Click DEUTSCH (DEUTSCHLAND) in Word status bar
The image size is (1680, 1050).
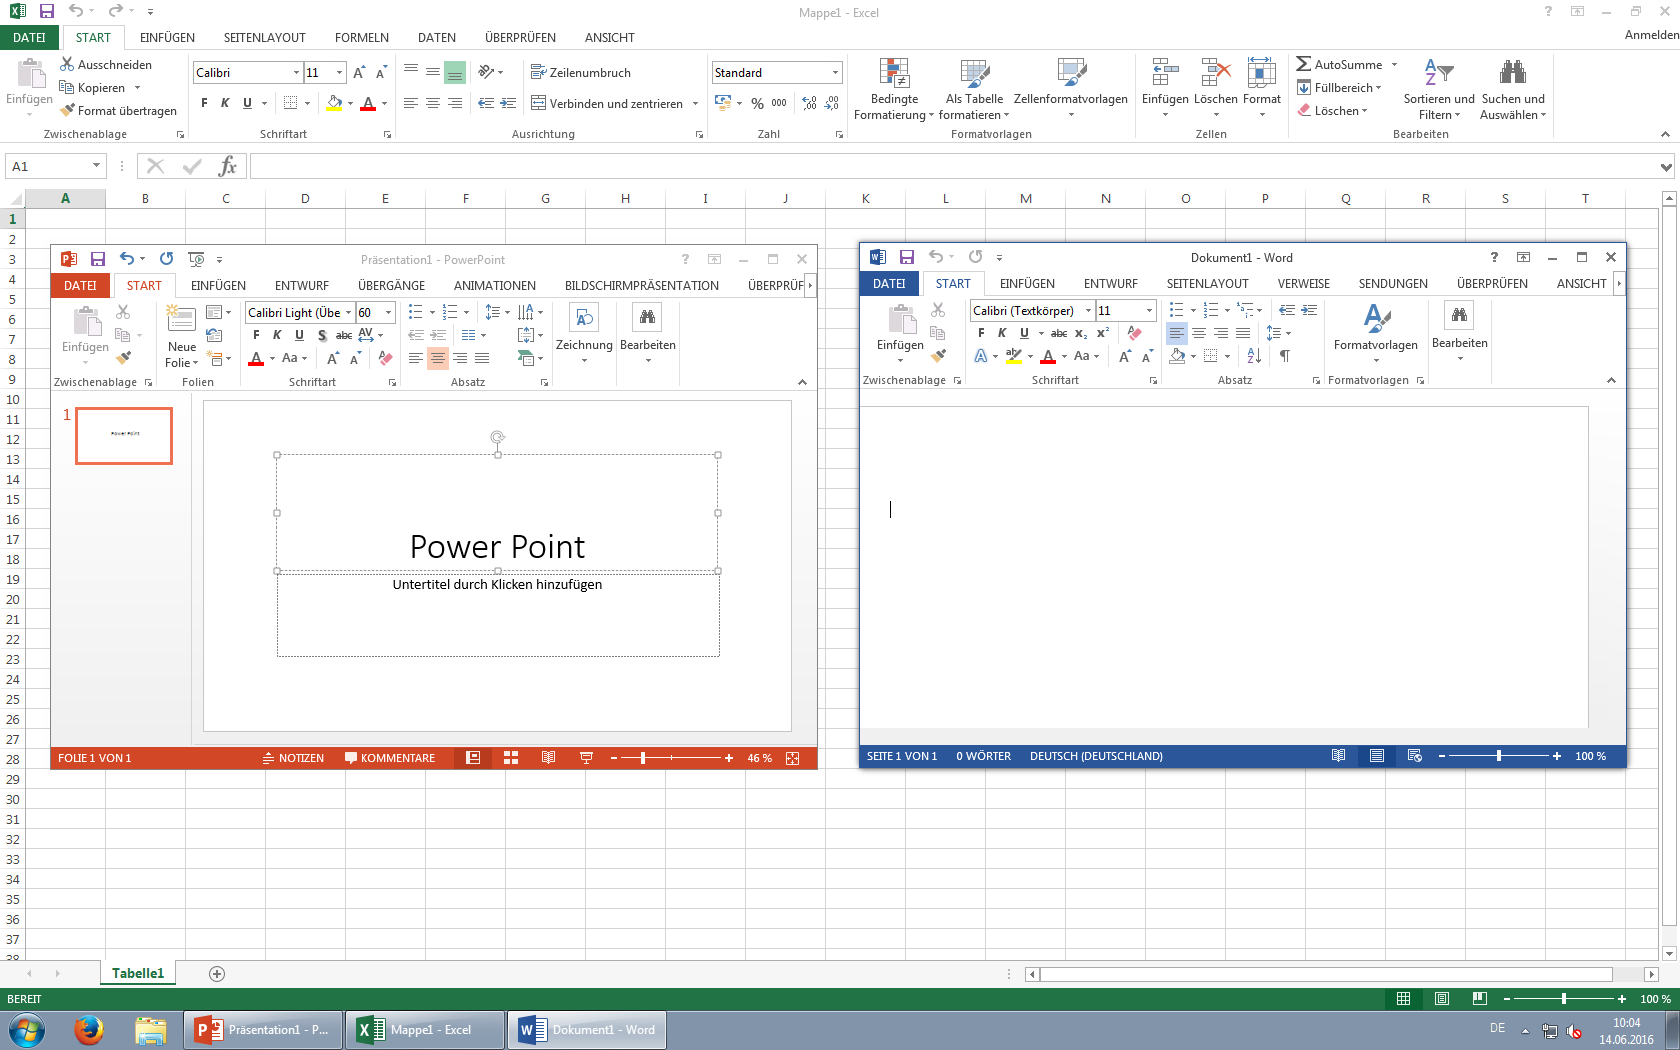pos(1096,756)
